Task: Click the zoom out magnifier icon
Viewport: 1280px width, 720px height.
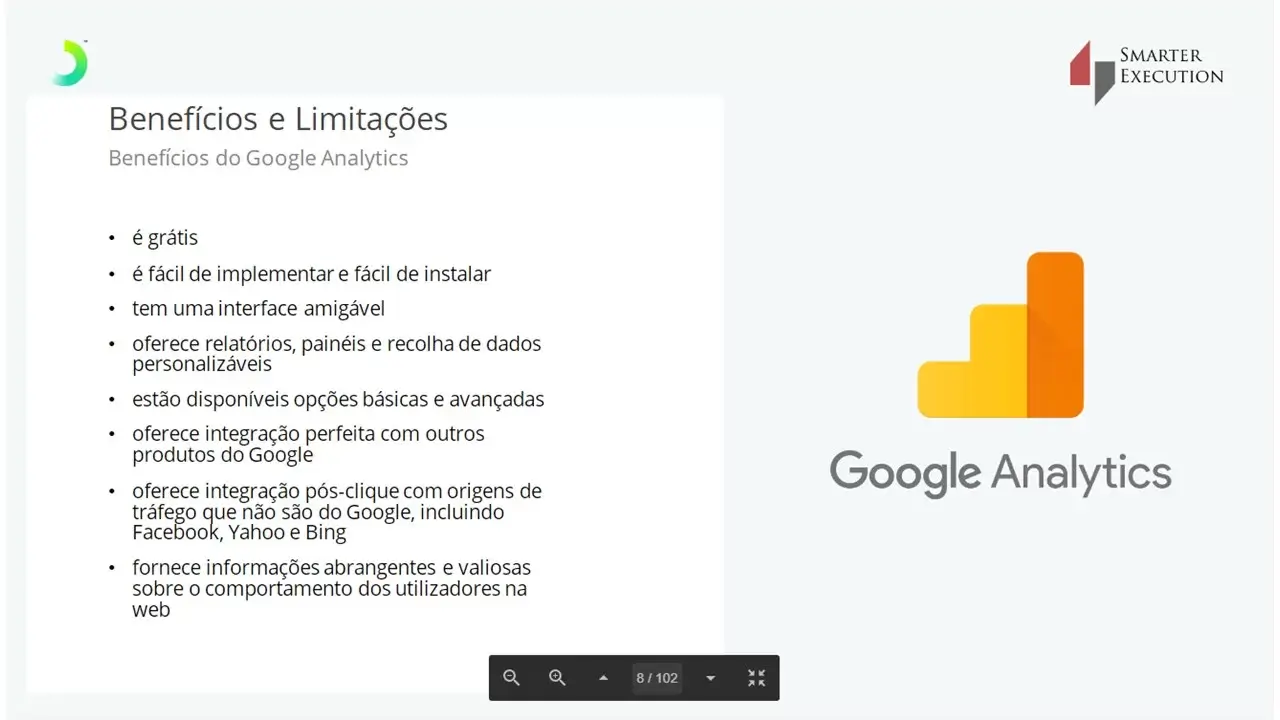Action: 511,678
